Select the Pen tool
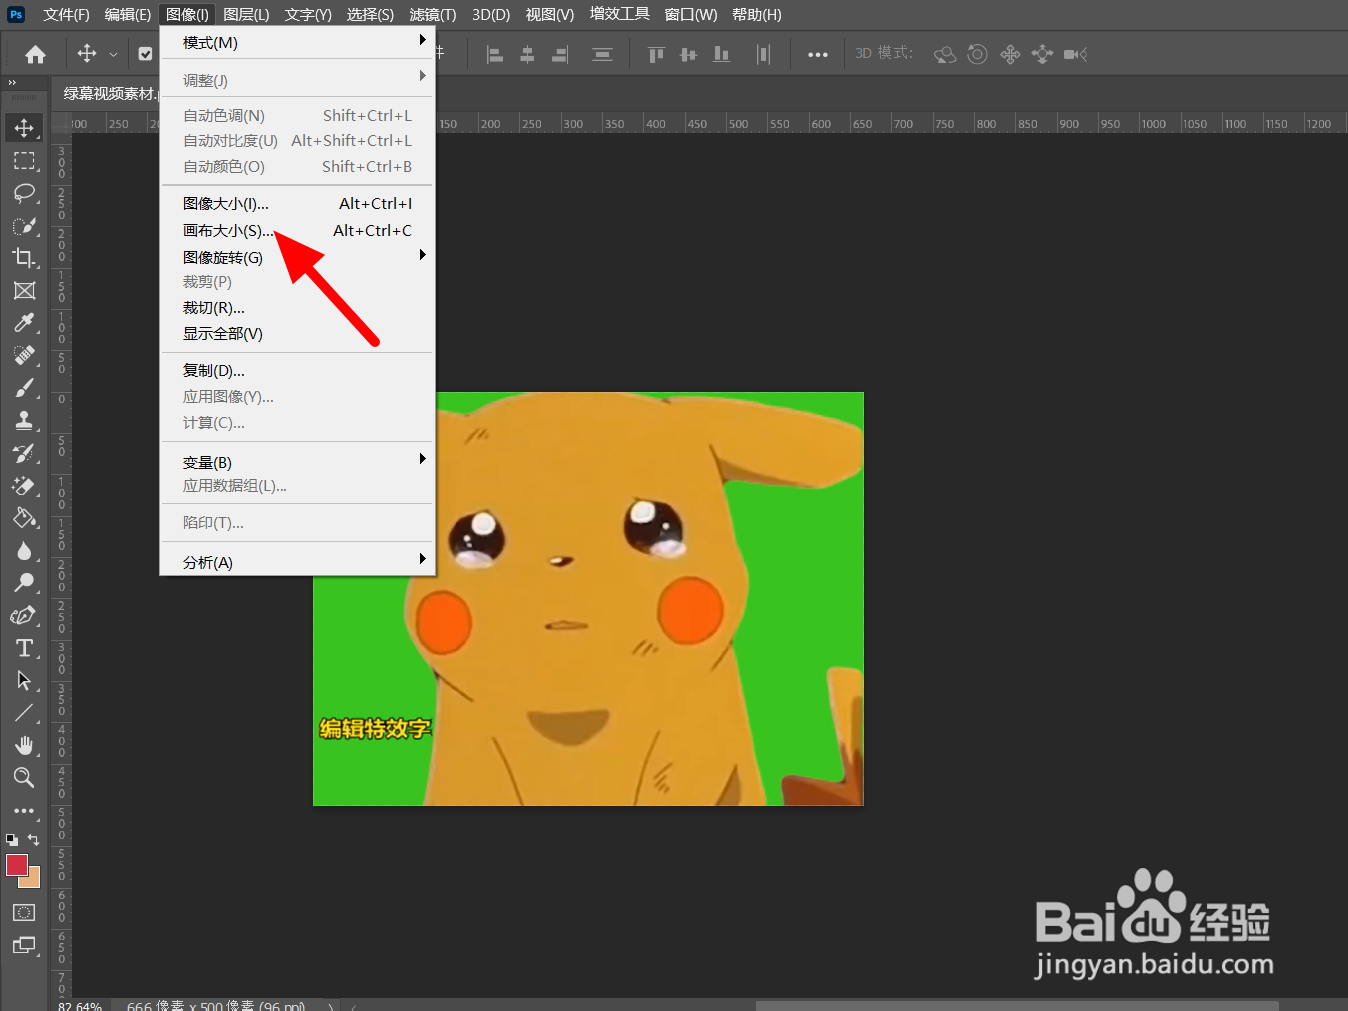 [24, 616]
